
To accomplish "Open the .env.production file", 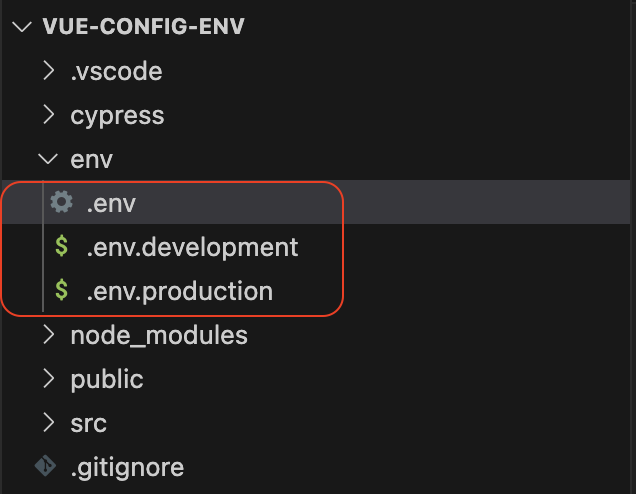I will point(179,291).
